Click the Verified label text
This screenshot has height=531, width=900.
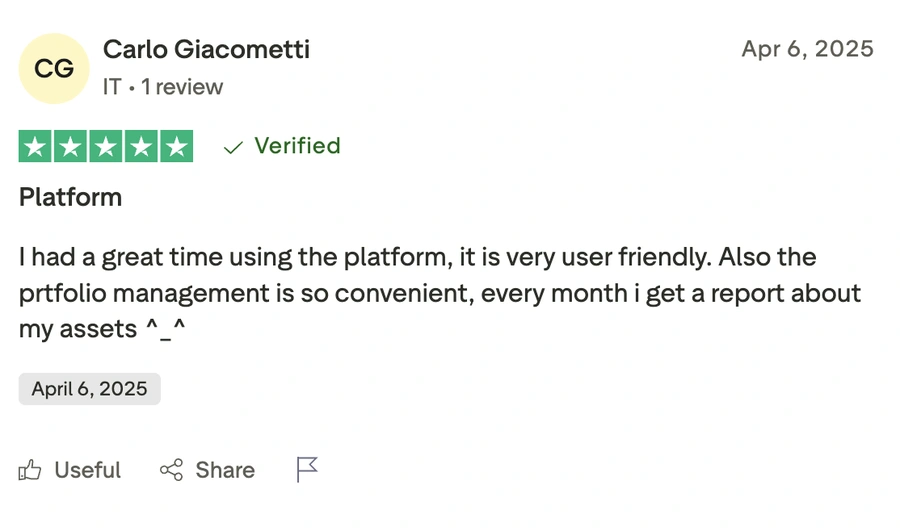297,146
